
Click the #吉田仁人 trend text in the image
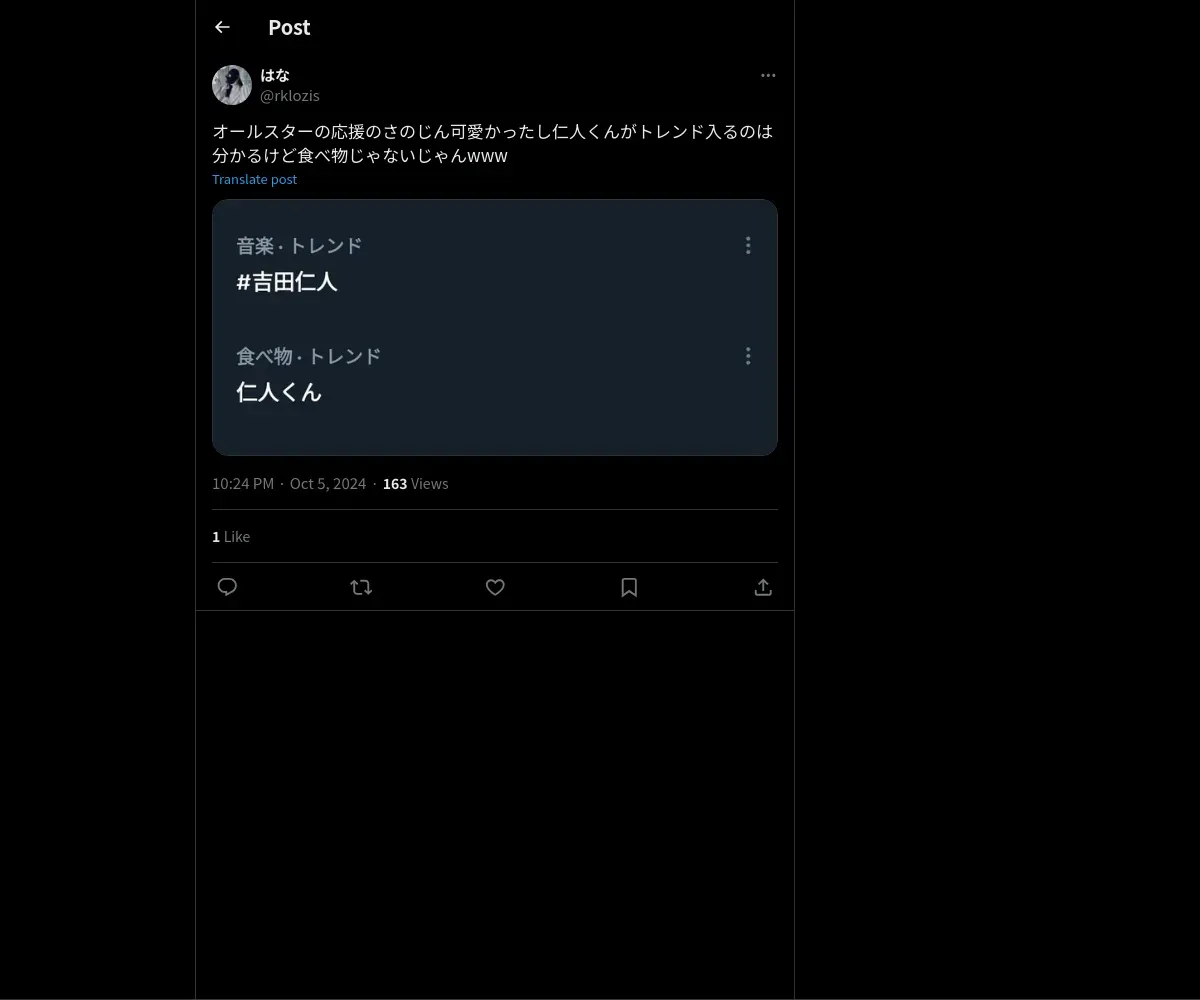[287, 282]
